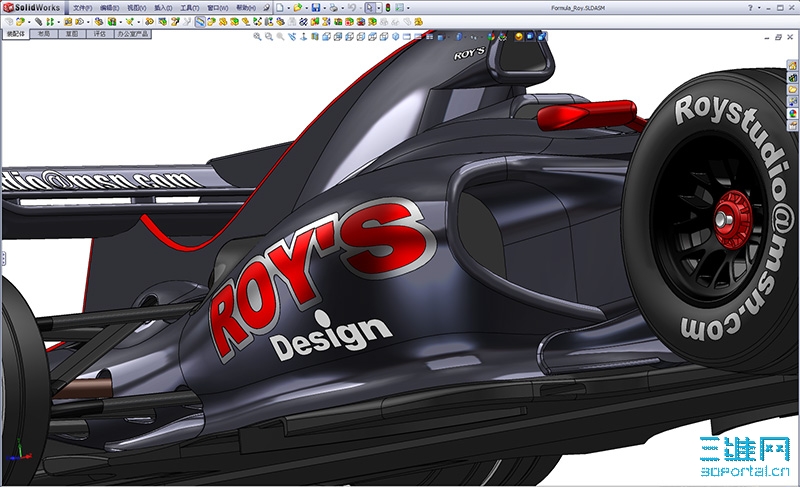Switch to the 装配体 tab
Screen dimensions: 800x487
16,34
